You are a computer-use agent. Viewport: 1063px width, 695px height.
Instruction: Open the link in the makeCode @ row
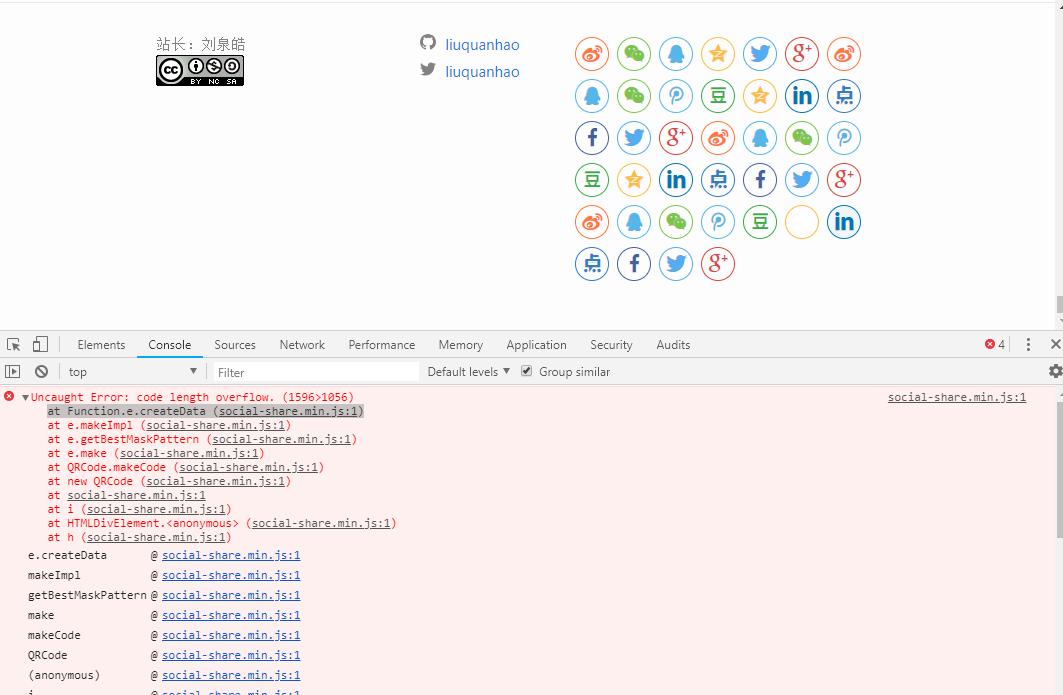tap(231, 635)
